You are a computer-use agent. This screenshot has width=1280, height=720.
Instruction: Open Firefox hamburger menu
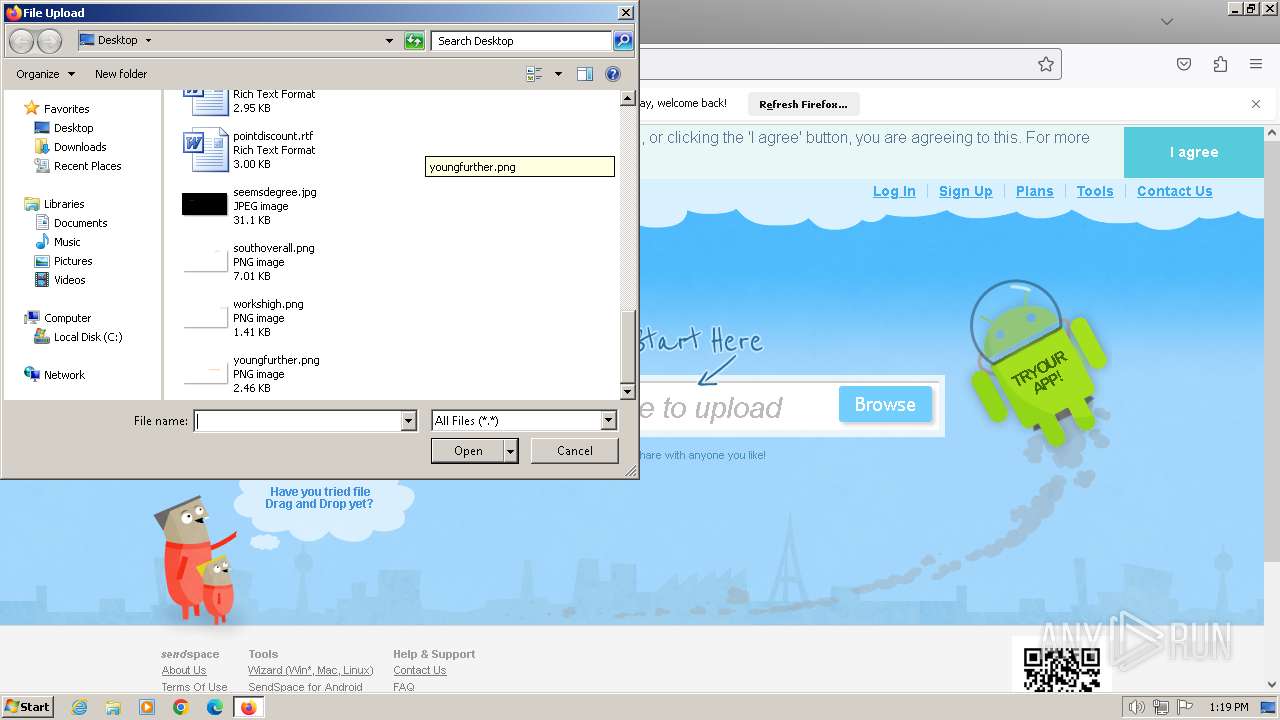(1256, 64)
